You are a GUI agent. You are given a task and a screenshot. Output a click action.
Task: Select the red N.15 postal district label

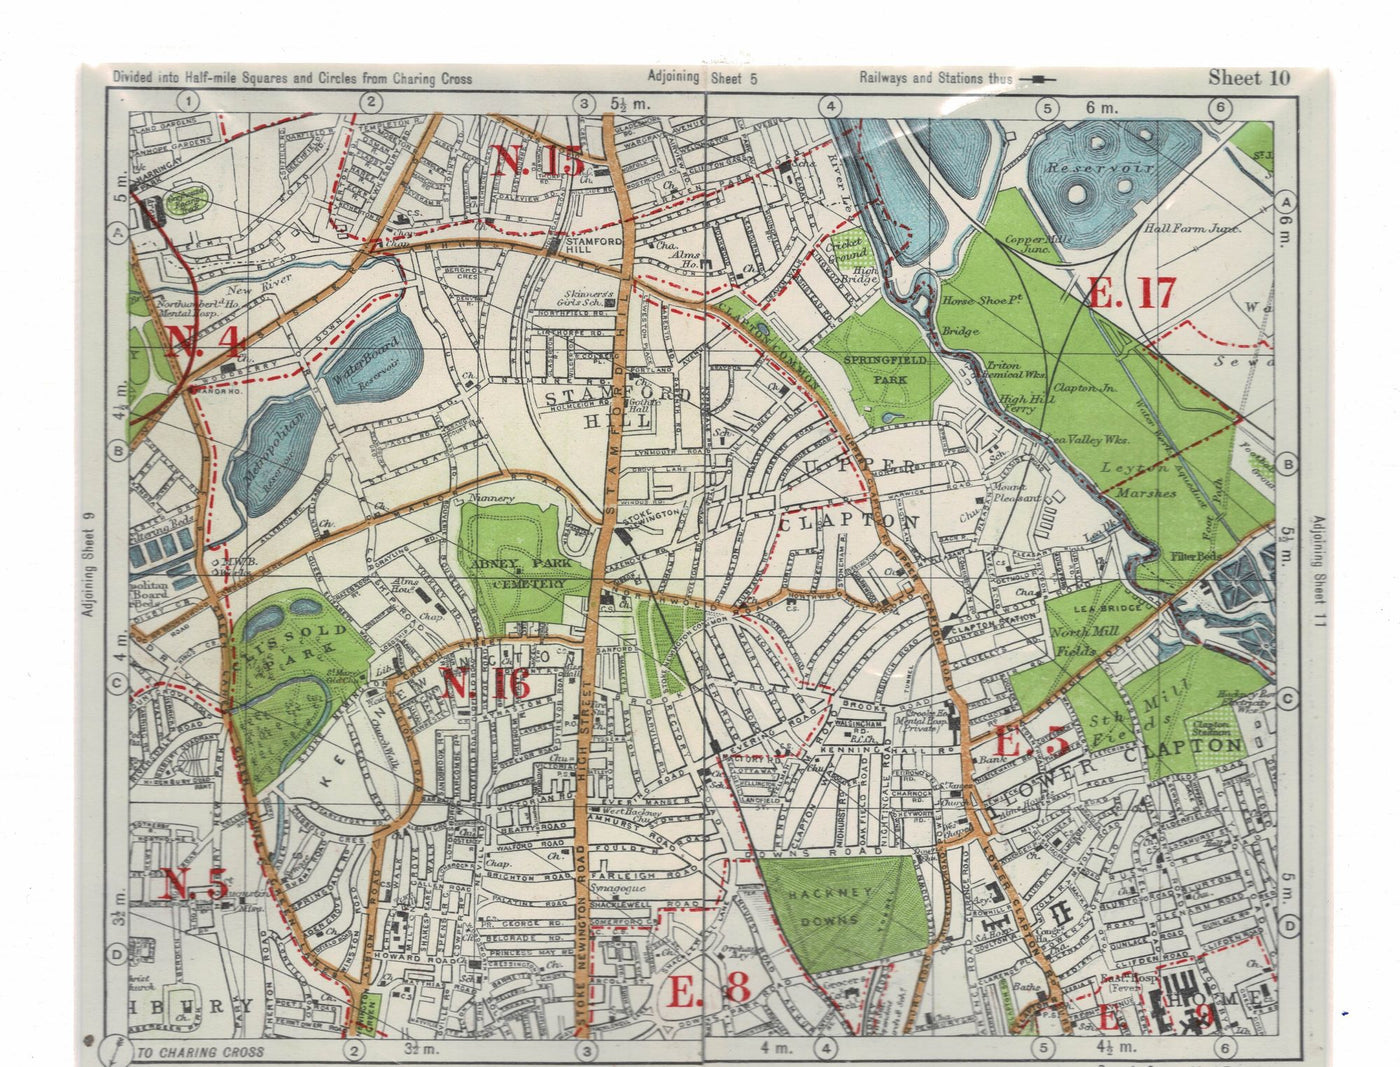pyautogui.click(x=537, y=160)
